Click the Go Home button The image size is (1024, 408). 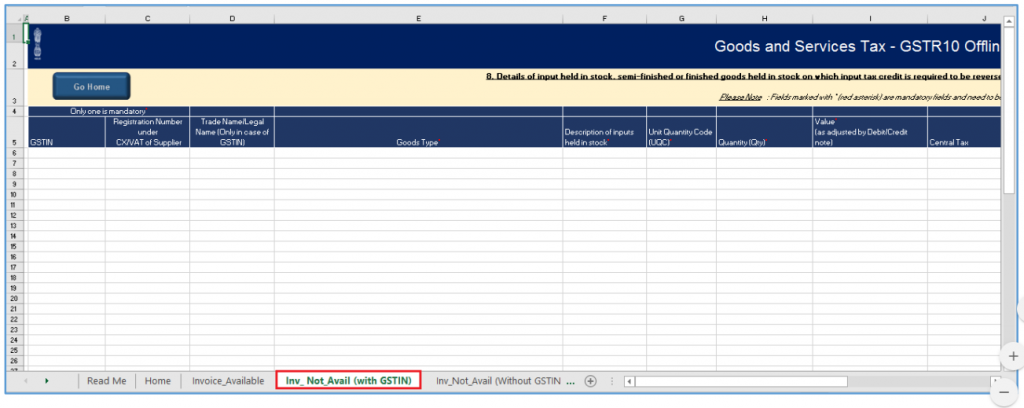pyautogui.click(x=91, y=86)
